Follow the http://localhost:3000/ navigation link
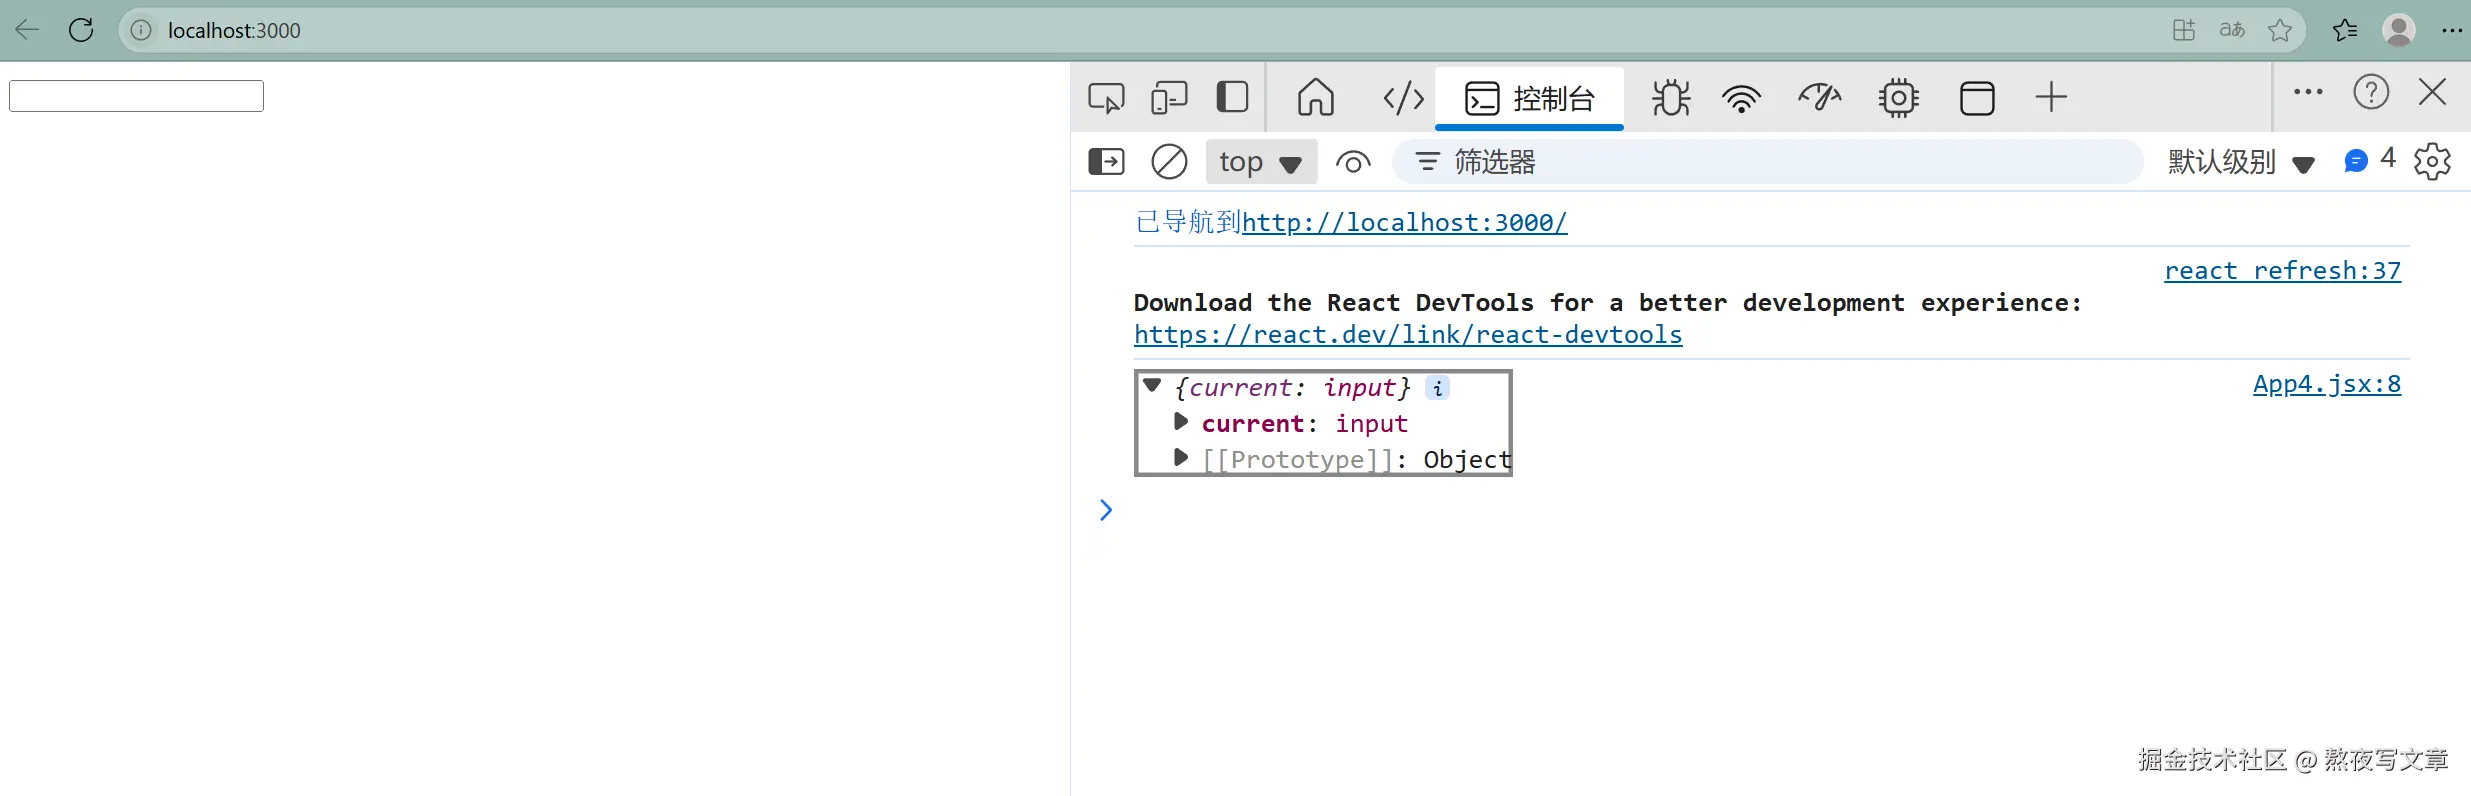The width and height of the screenshot is (2471, 796). click(x=1404, y=222)
